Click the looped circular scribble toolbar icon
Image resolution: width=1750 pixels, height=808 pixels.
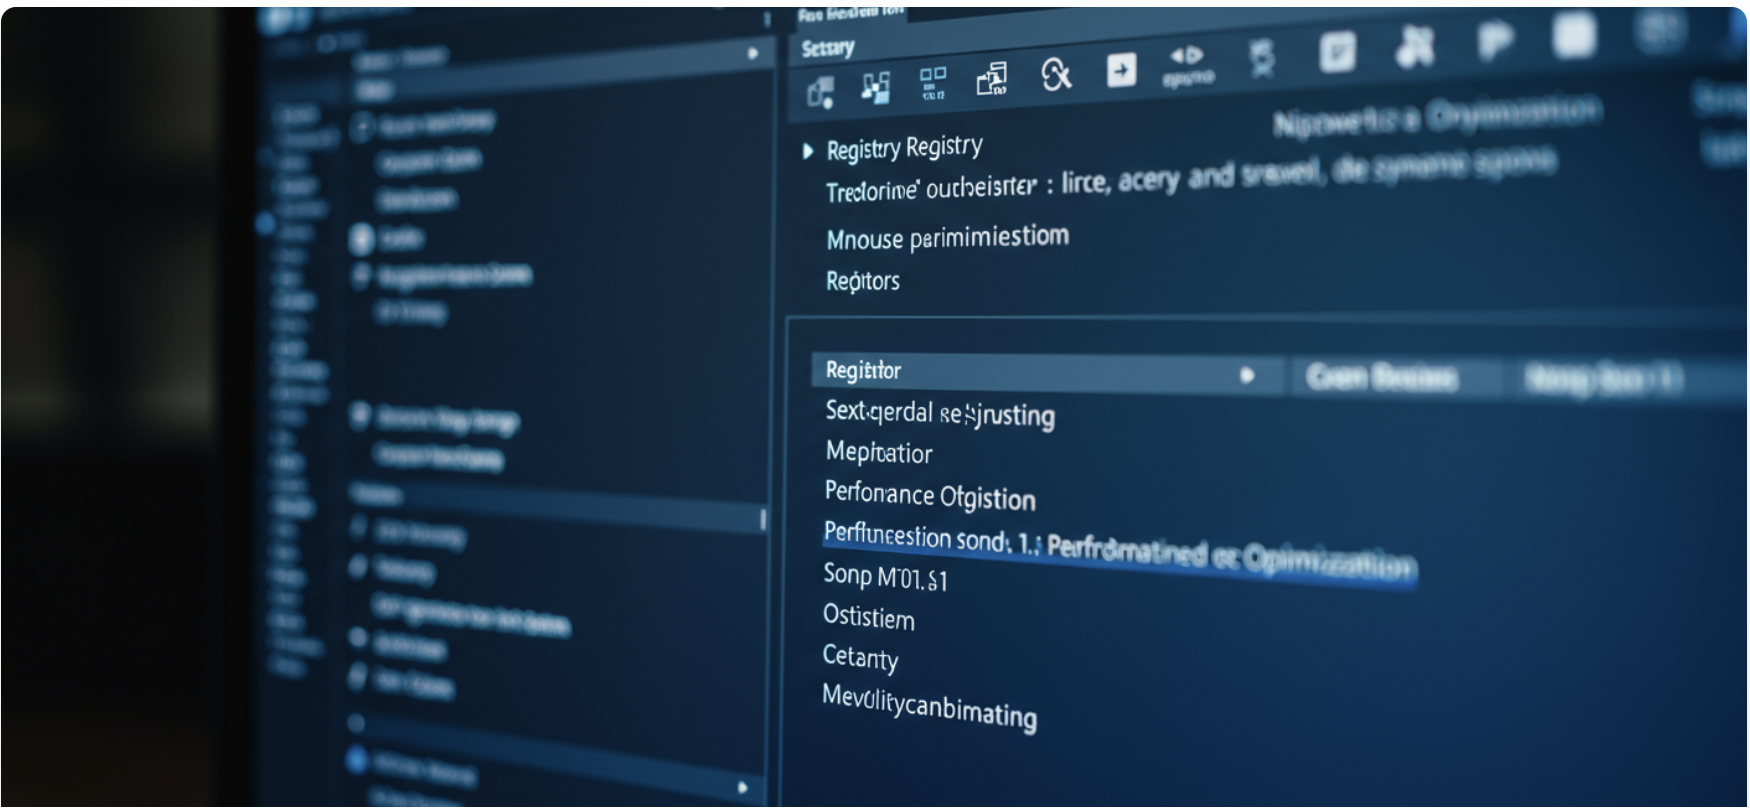point(1056,74)
